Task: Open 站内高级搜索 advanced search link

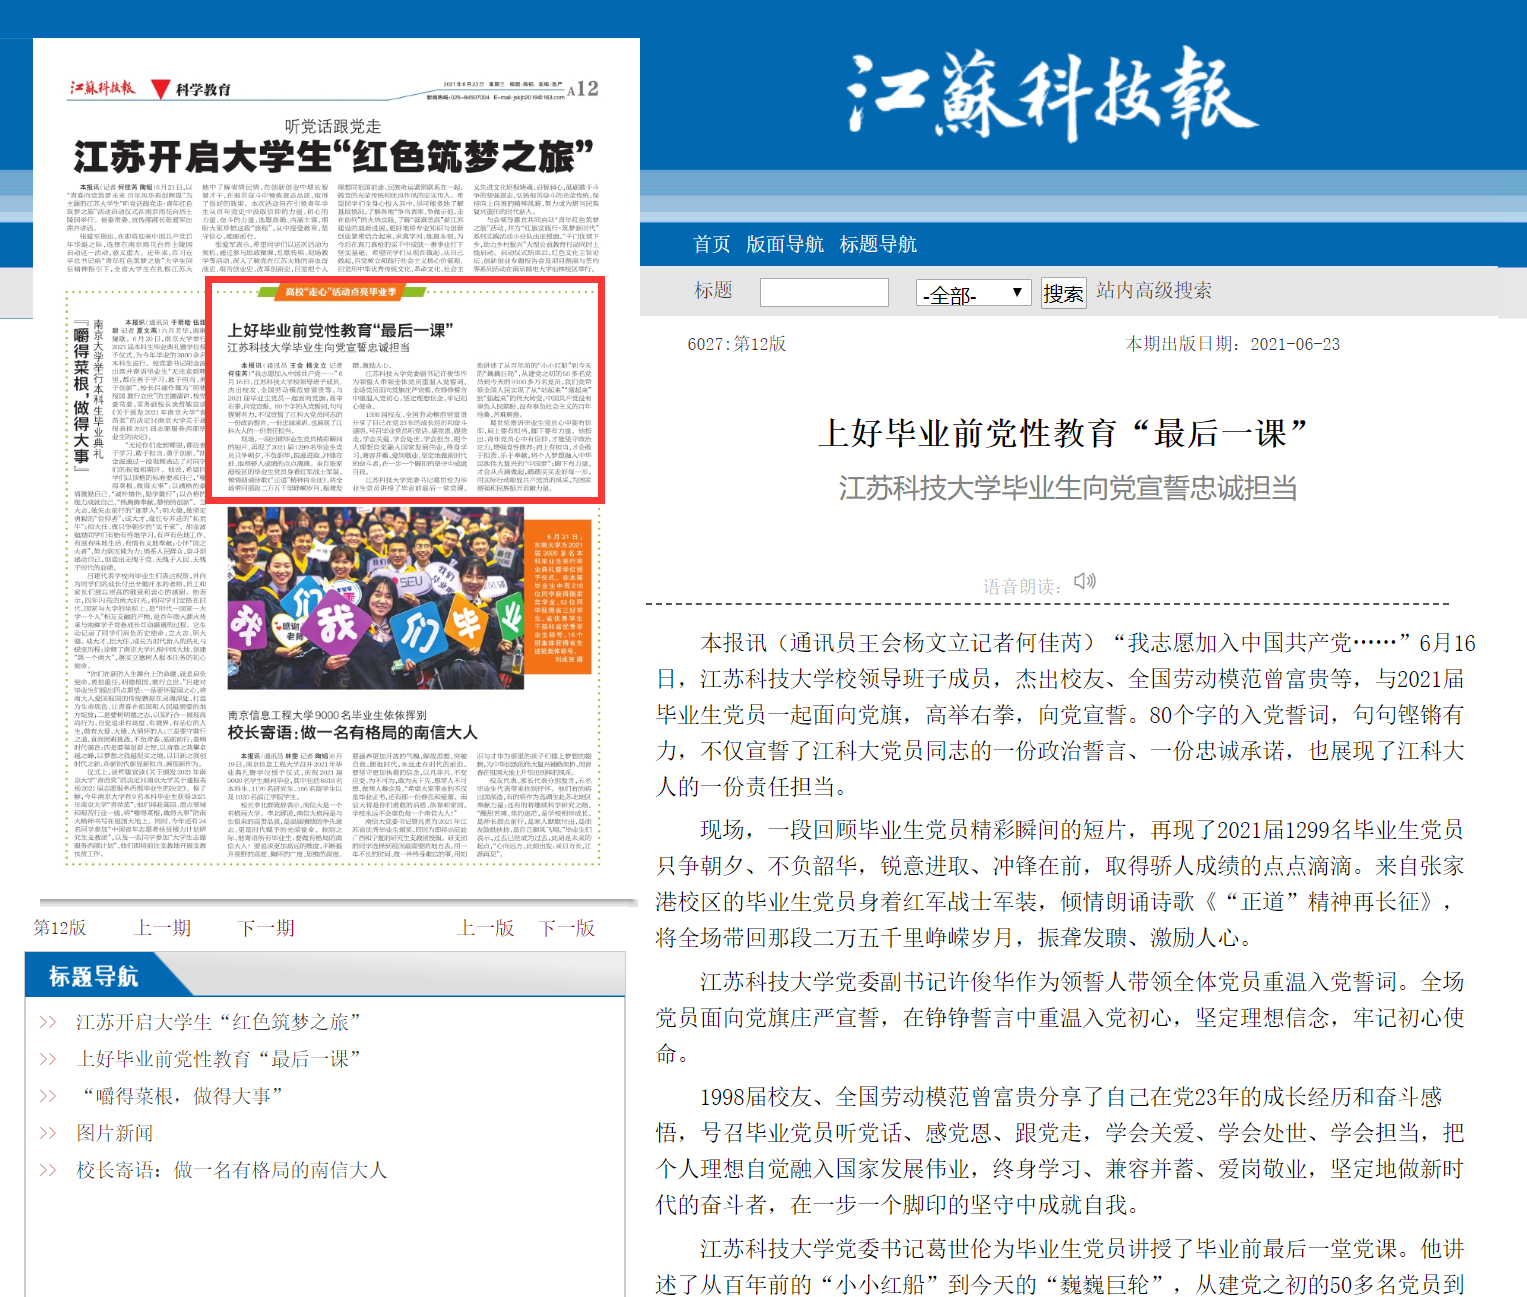Action: click(1153, 291)
